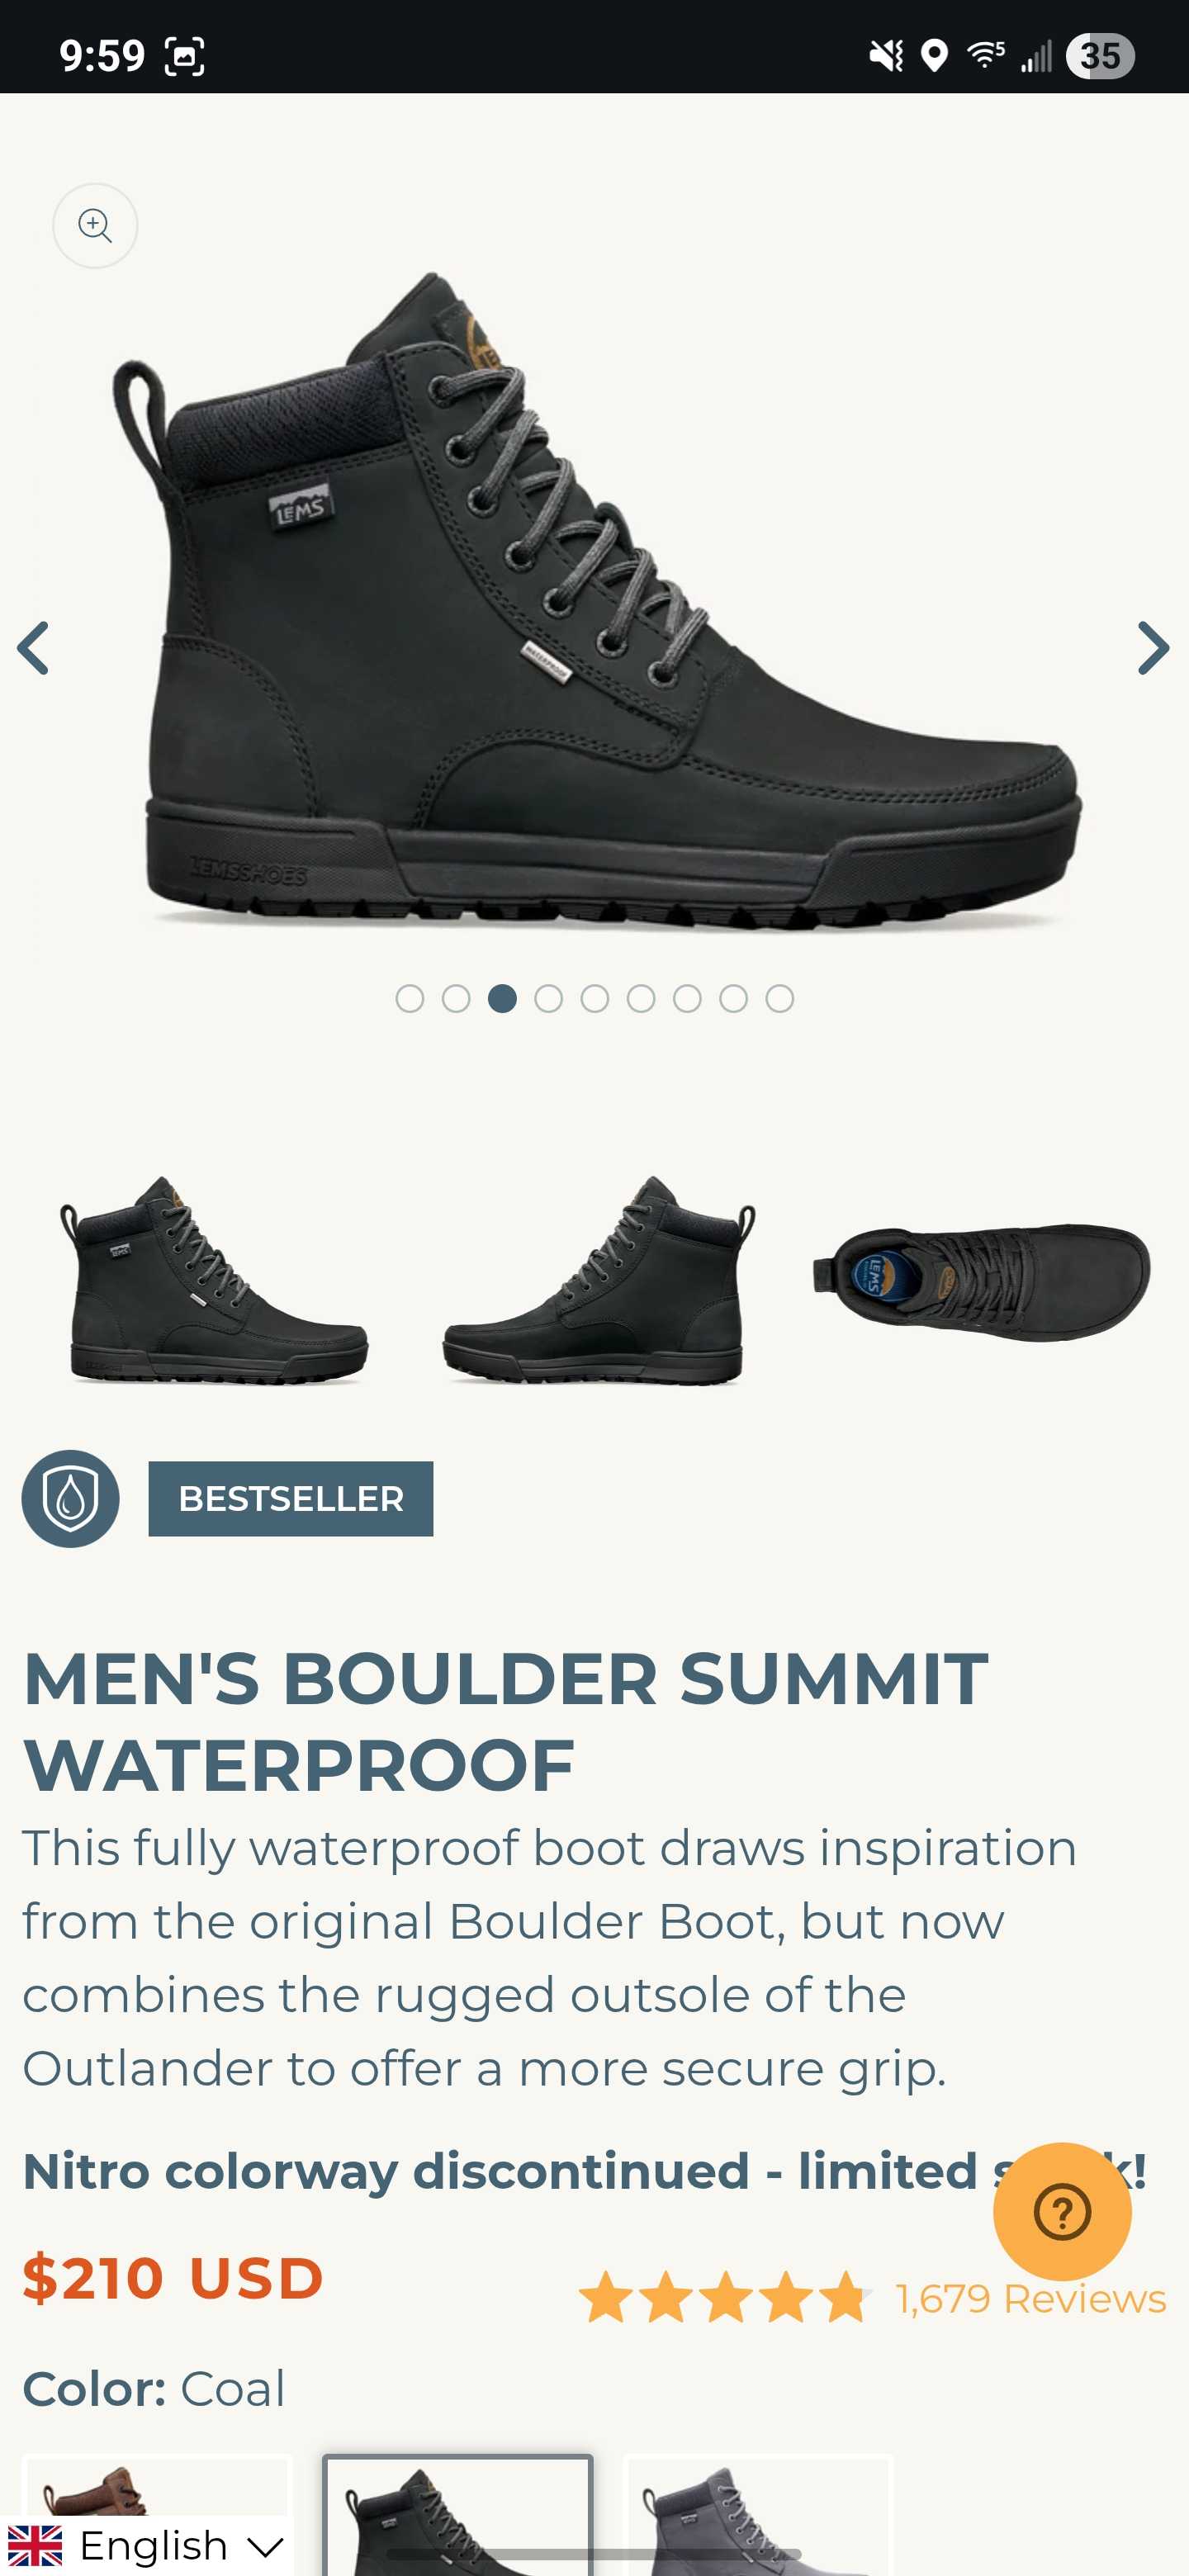This screenshot has height=2576, width=1189.
Task: Tap the Wi-Fi status bar icon
Action: (x=985, y=54)
